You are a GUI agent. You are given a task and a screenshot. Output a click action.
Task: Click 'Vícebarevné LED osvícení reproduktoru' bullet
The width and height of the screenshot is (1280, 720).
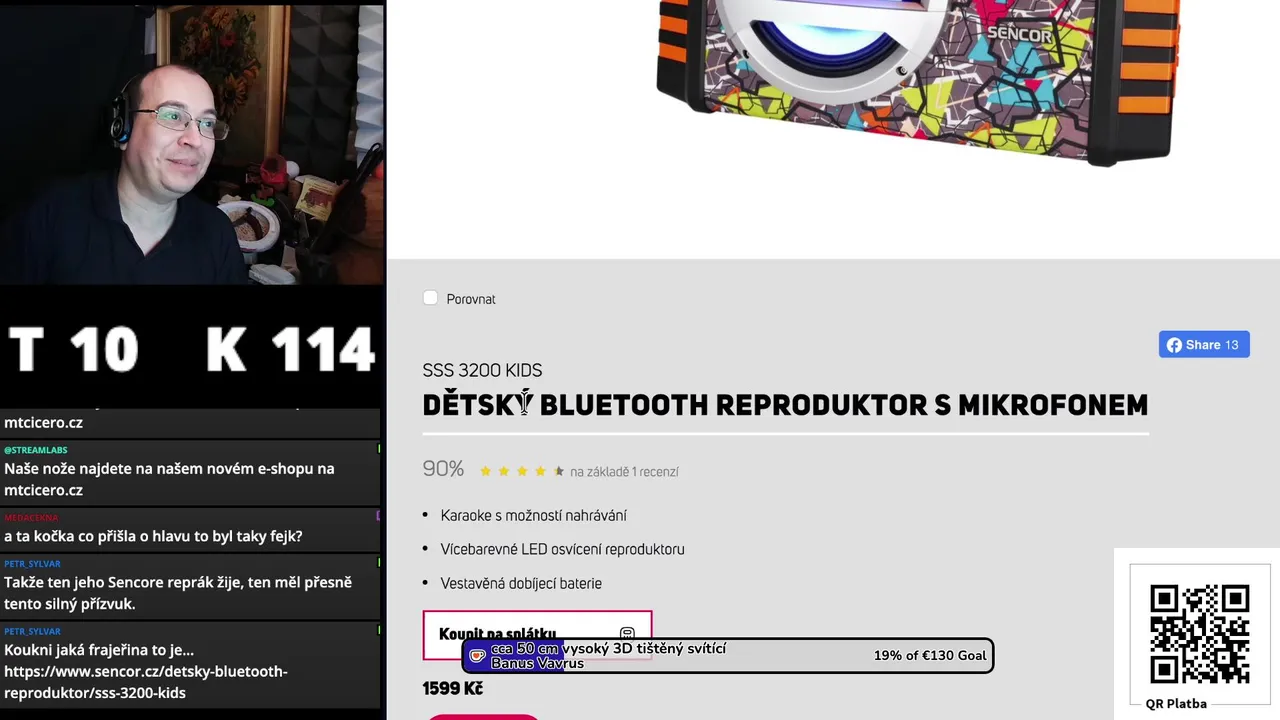(562, 549)
